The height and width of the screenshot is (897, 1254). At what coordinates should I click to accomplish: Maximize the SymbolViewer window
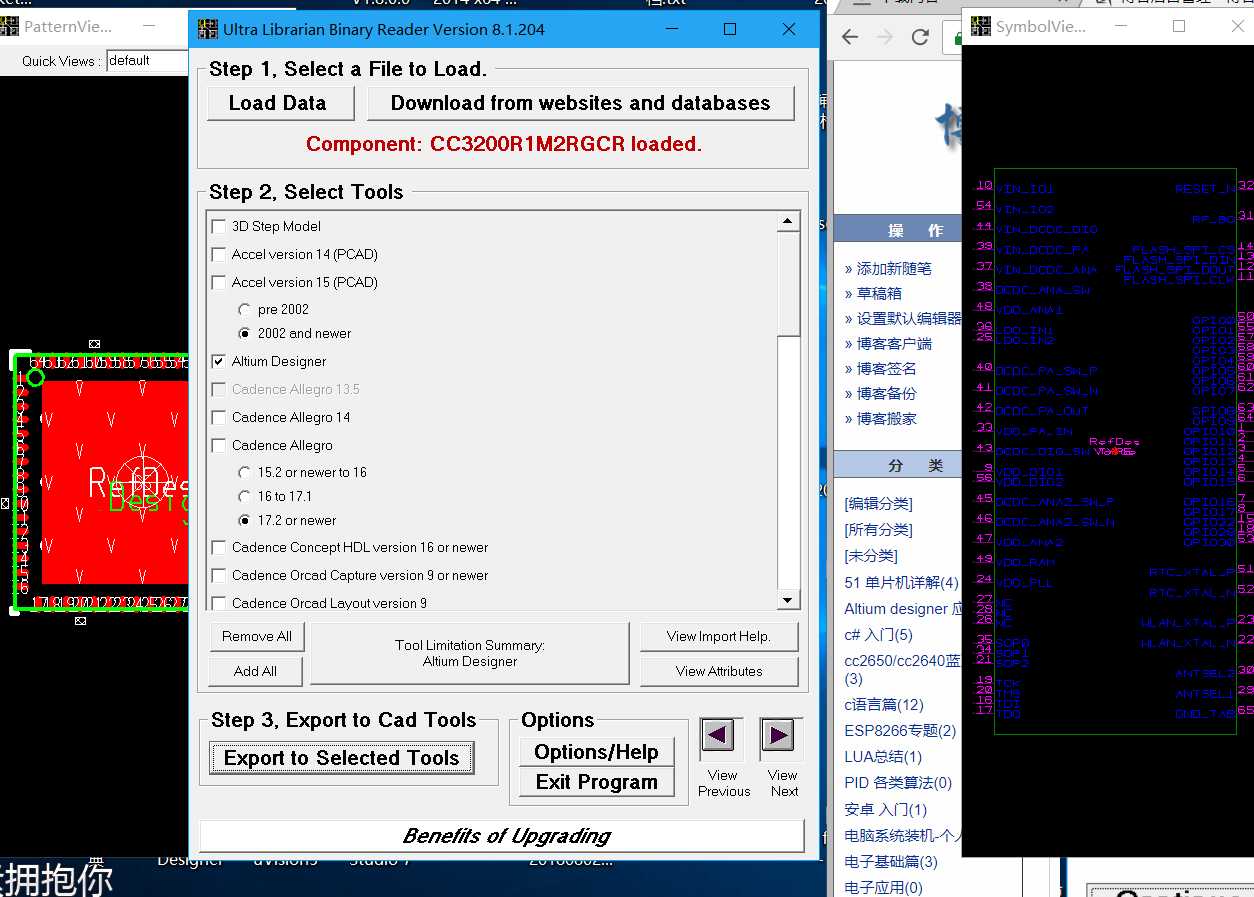1179,27
